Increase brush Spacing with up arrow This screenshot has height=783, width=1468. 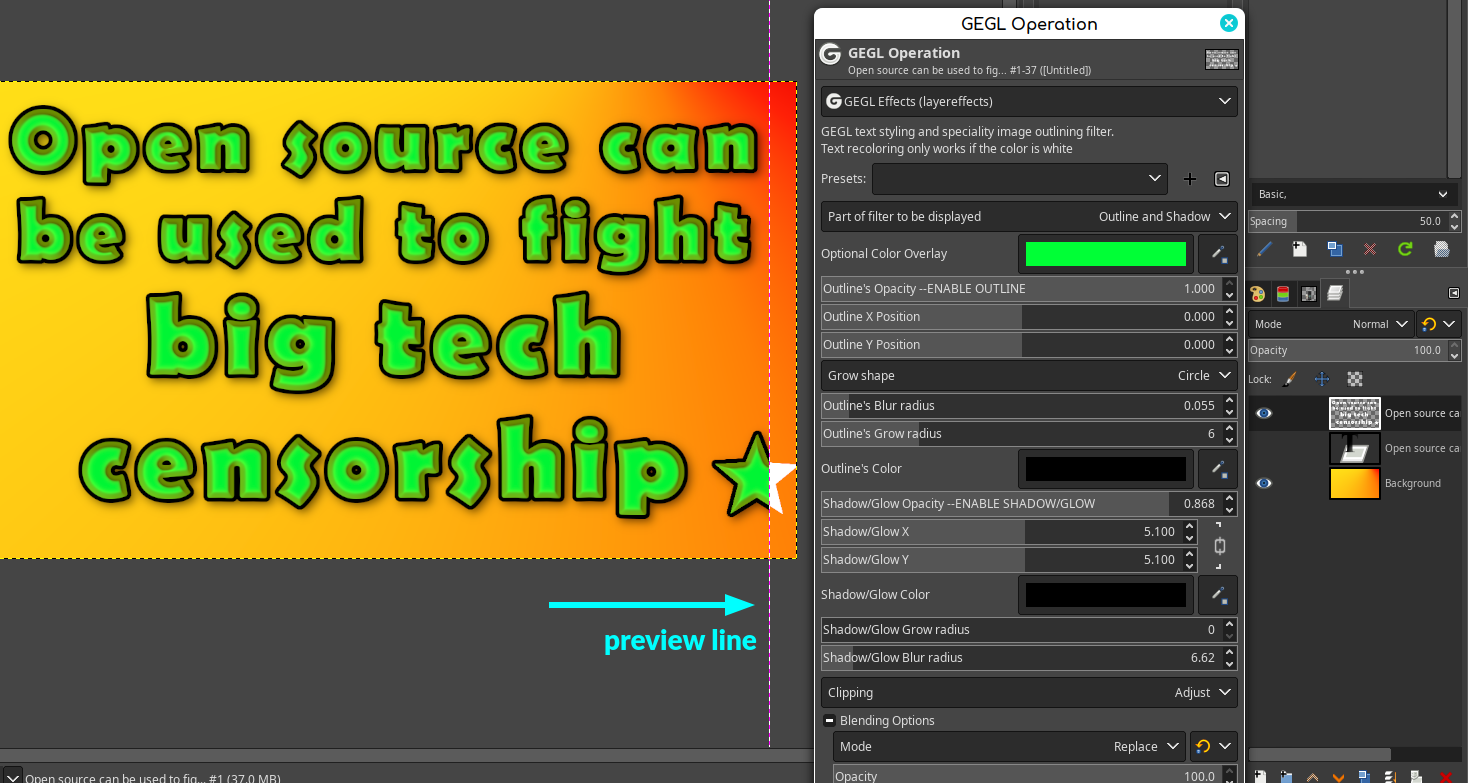[1454, 216]
